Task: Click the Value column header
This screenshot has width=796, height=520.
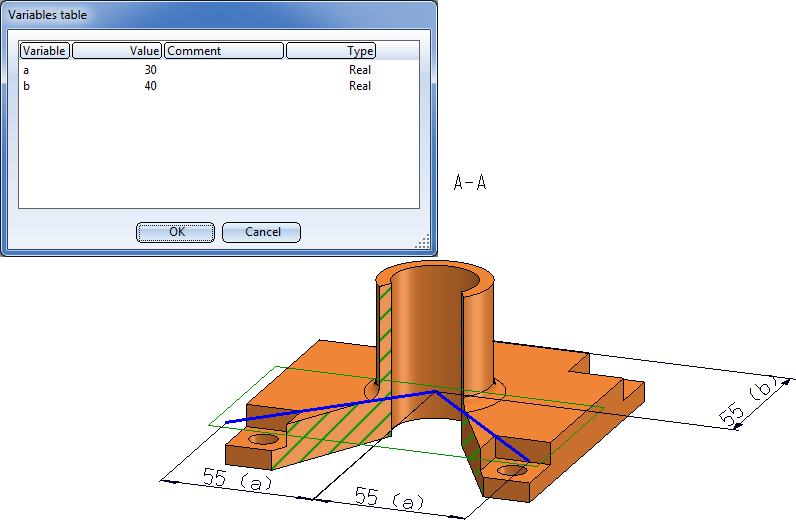Action: tap(117, 51)
